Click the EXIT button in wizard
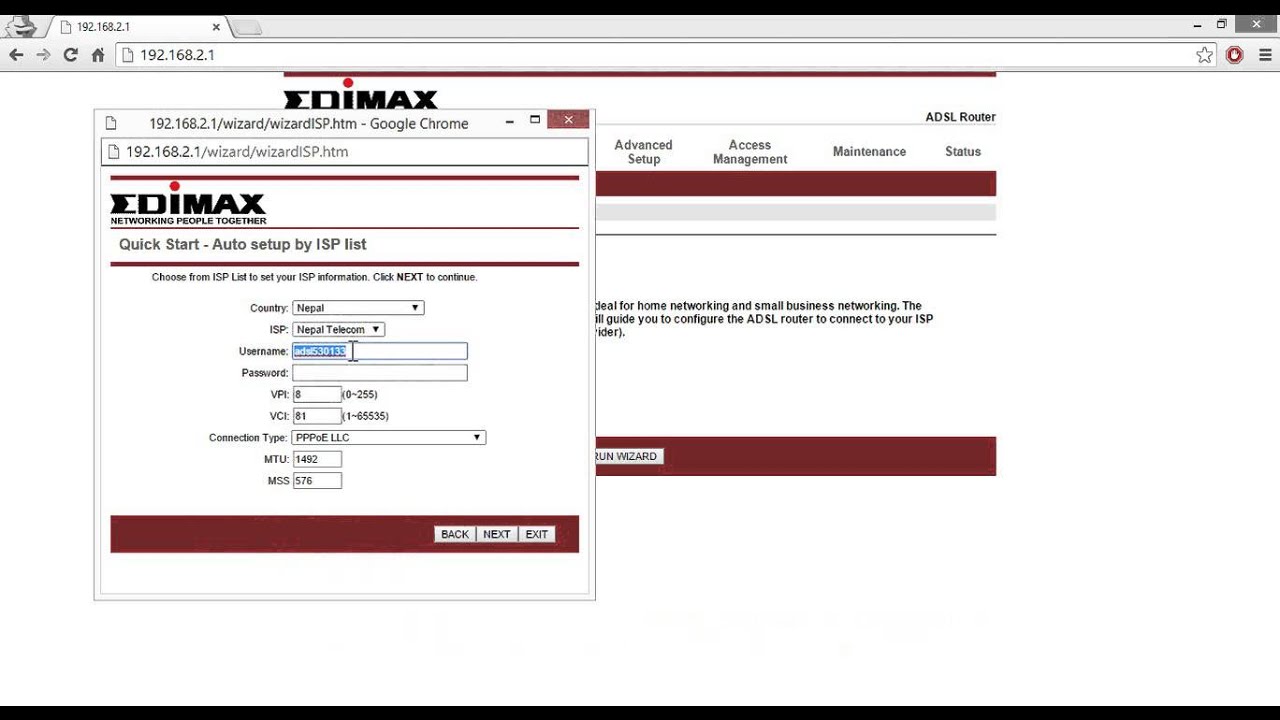Screen dimensions: 1280x720 point(537,534)
